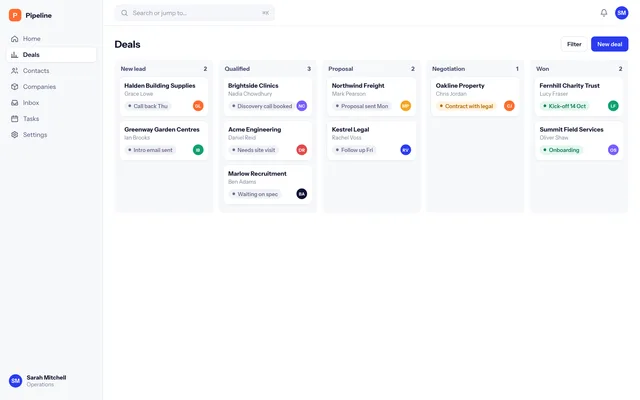The width and height of the screenshot is (640, 400).
Task: Click the notifications bell icon
Action: (x=604, y=13)
